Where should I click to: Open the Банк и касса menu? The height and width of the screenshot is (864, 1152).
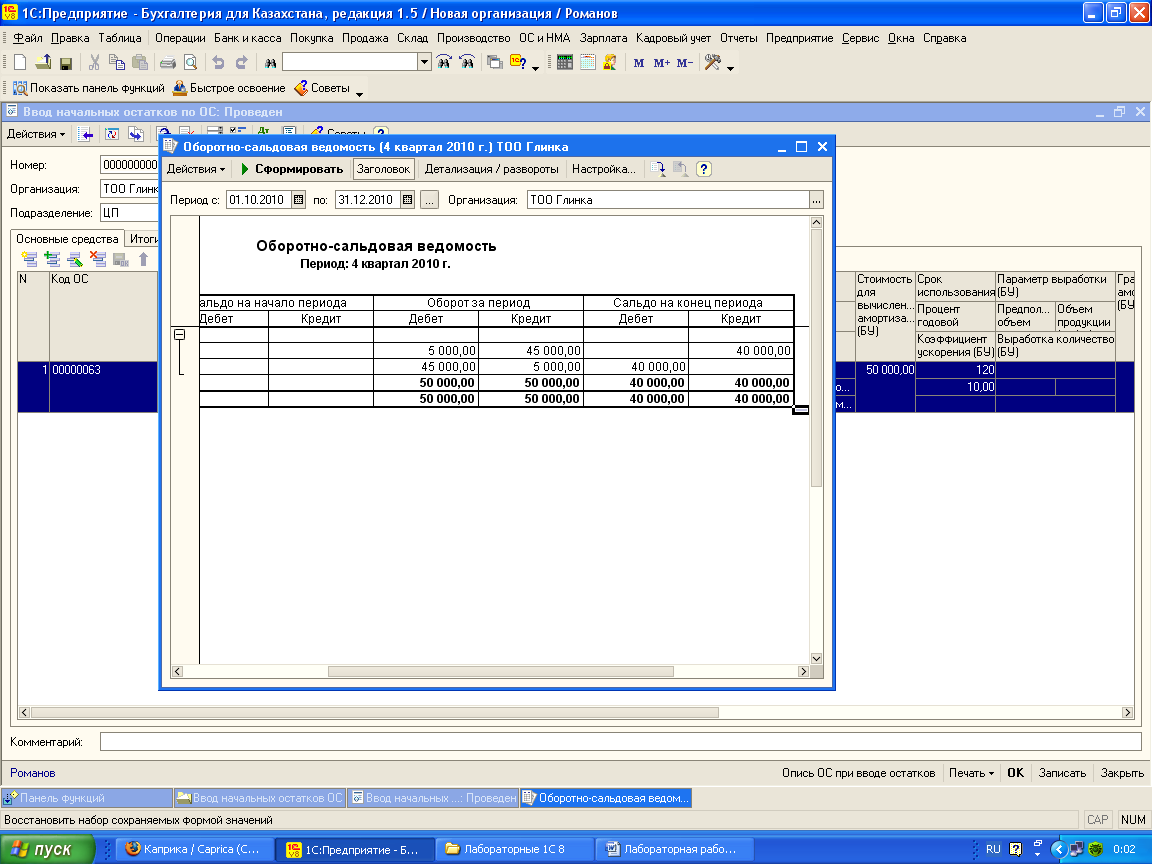(248, 38)
